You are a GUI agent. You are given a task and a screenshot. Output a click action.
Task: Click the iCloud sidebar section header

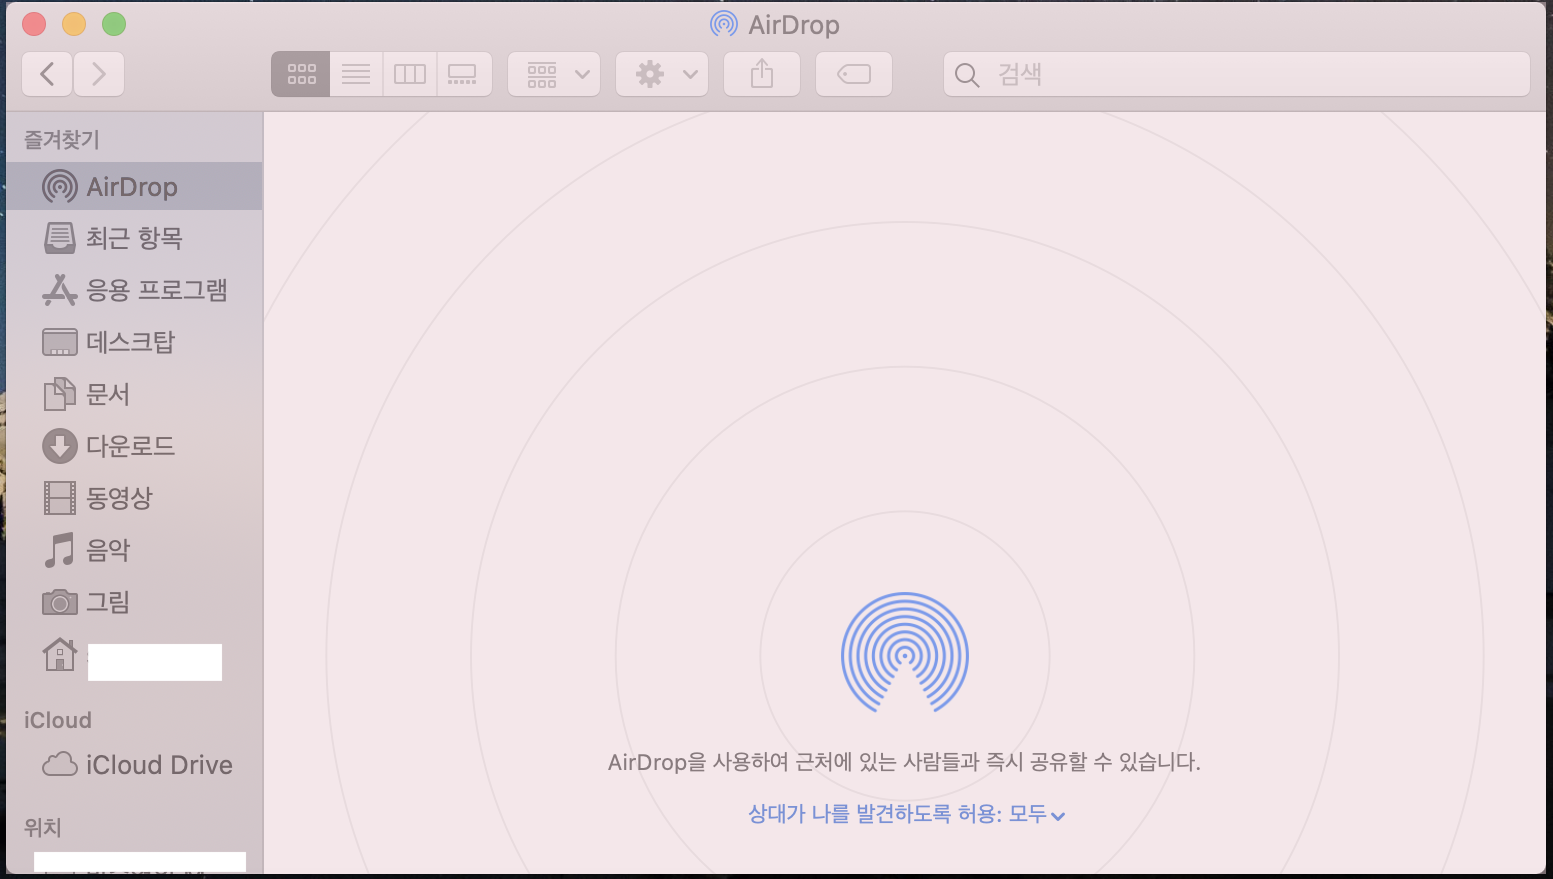58,720
